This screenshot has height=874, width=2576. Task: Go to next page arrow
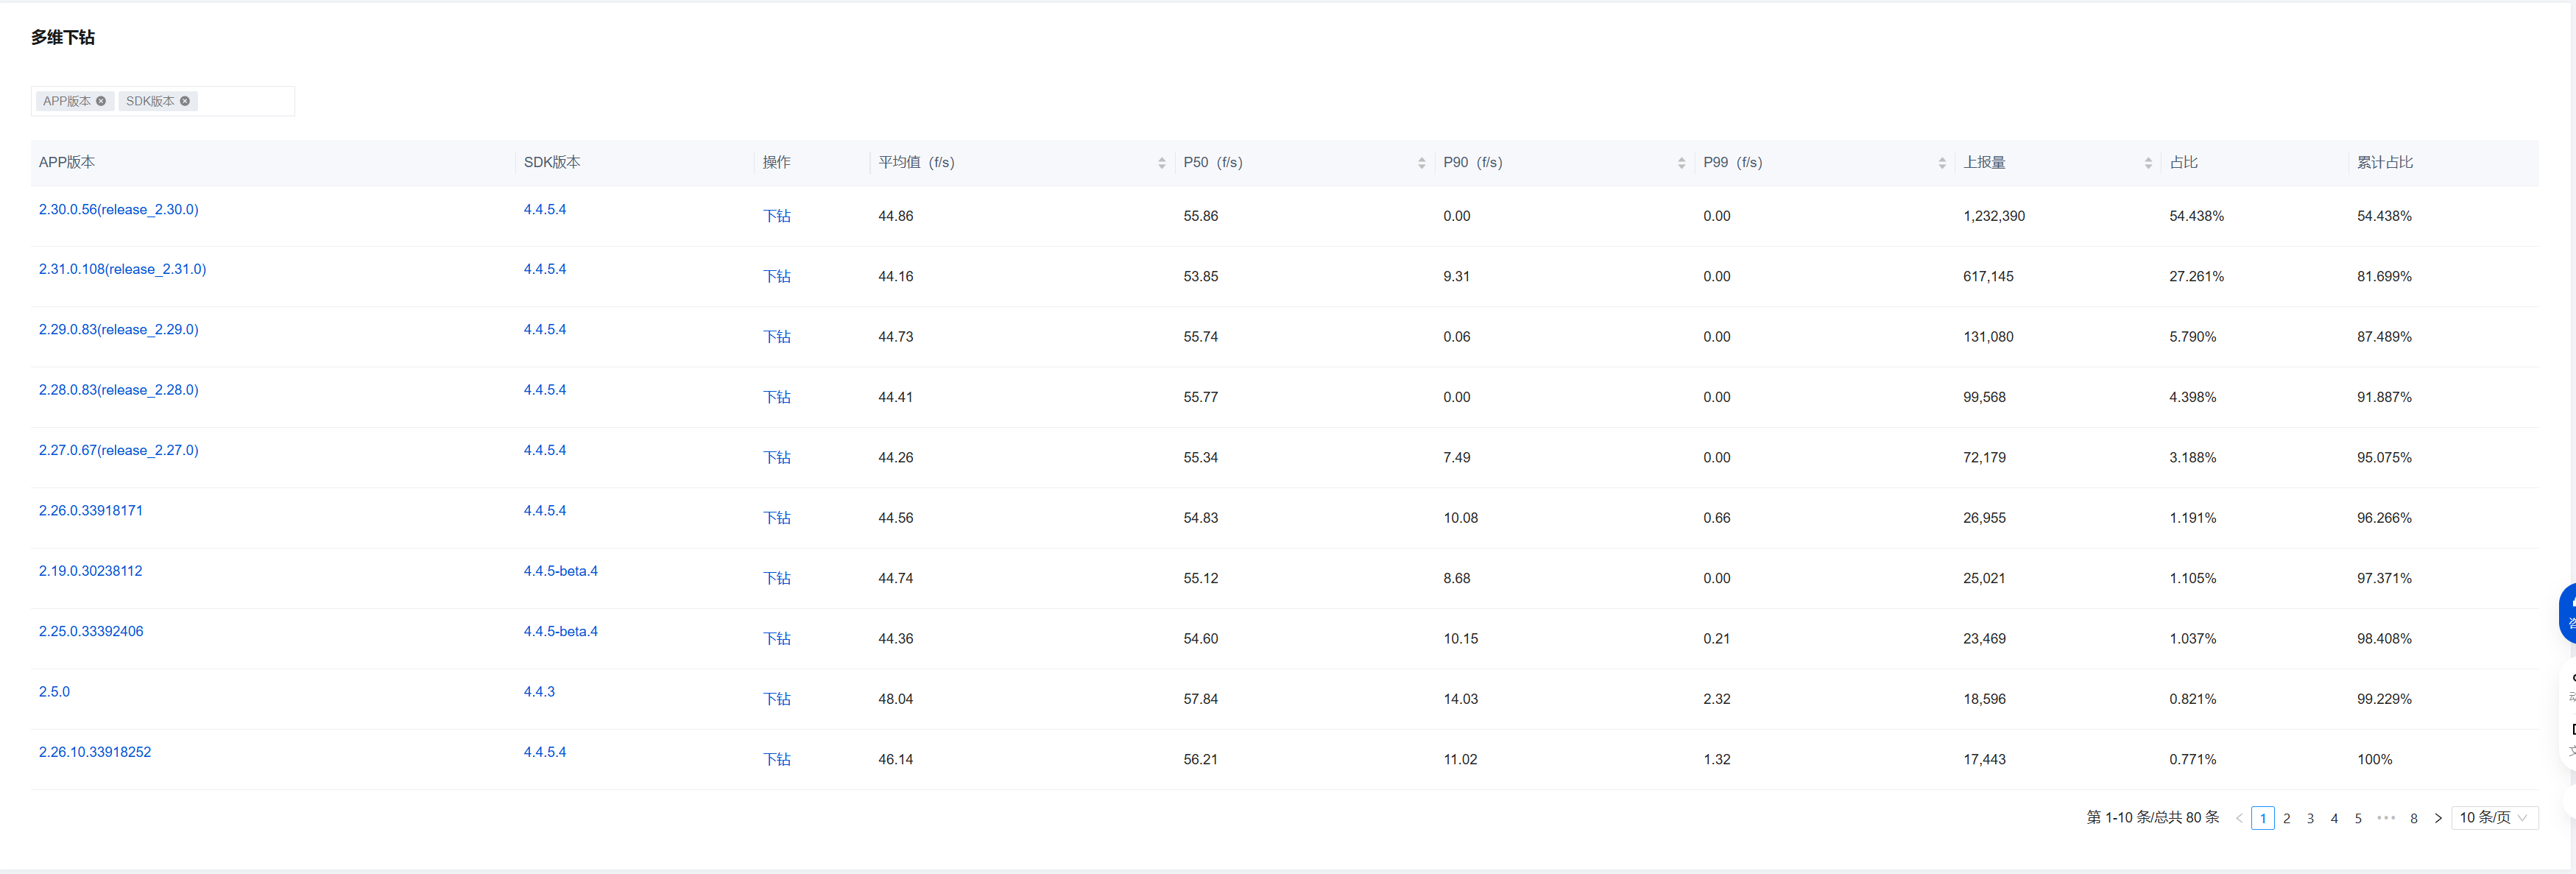tap(2438, 818)
